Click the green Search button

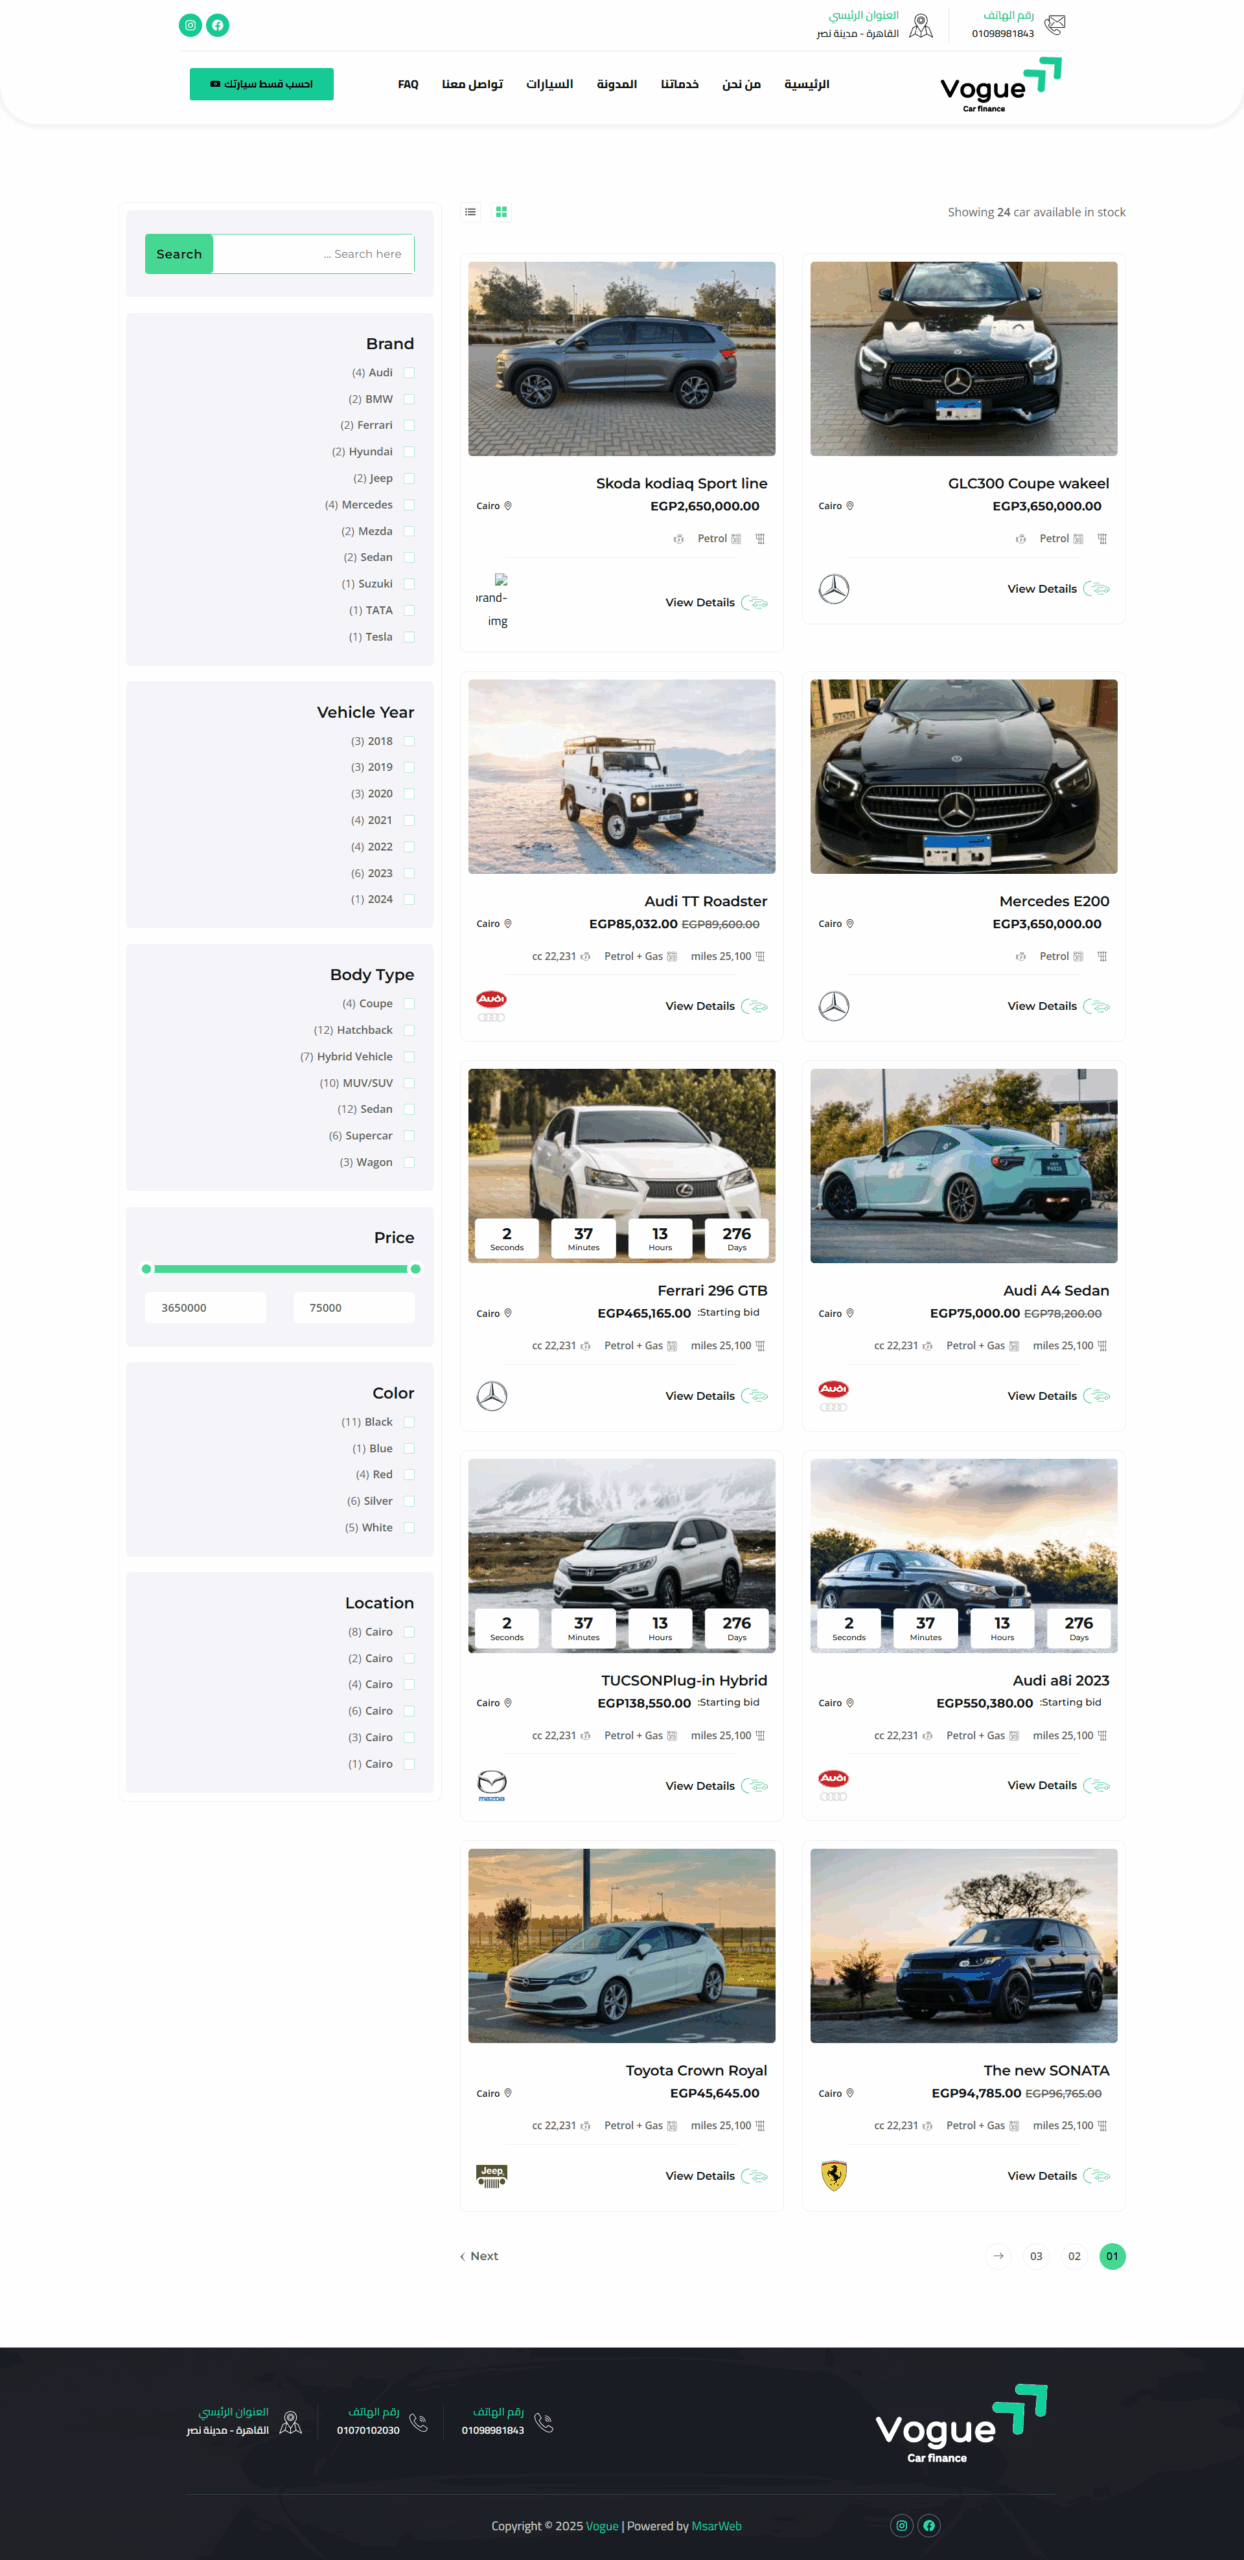(x=179, y=254)
